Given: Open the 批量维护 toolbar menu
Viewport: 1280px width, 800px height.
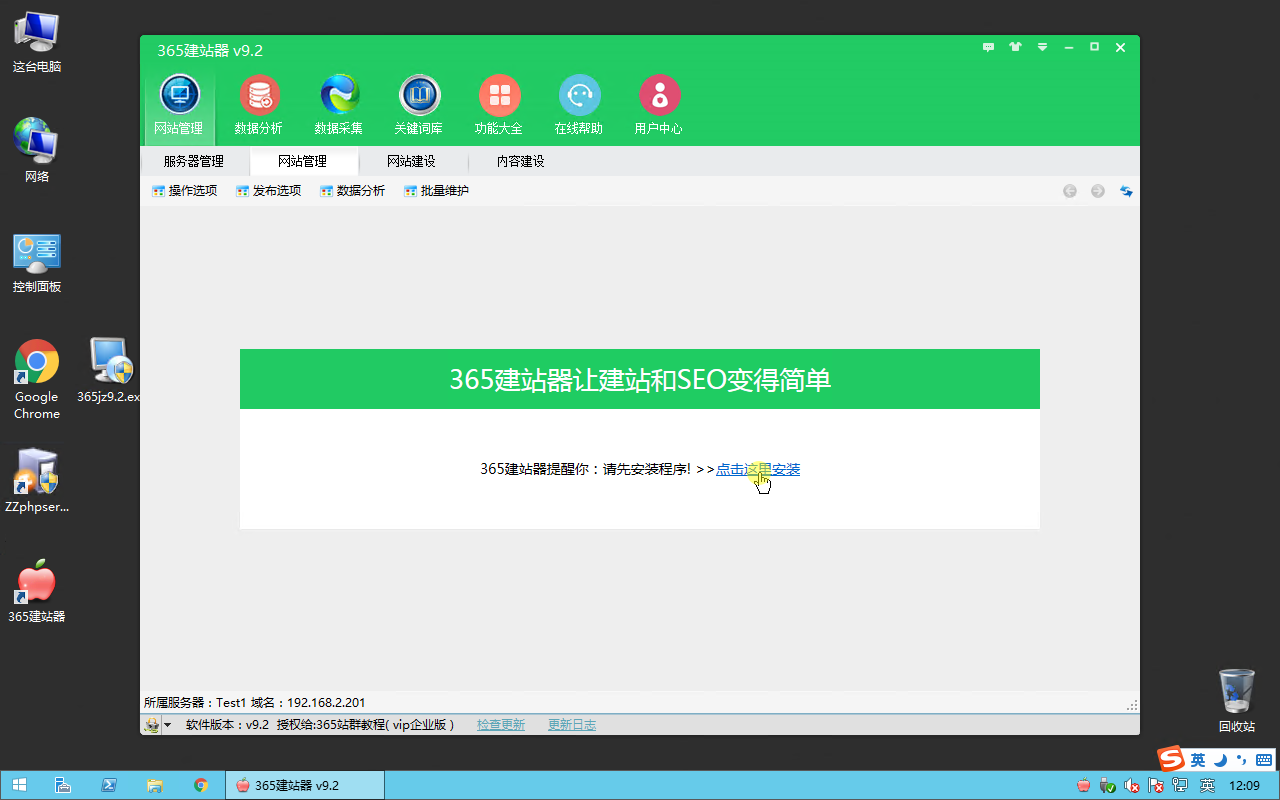Looking at the screenshot, I should pos(437,191).
